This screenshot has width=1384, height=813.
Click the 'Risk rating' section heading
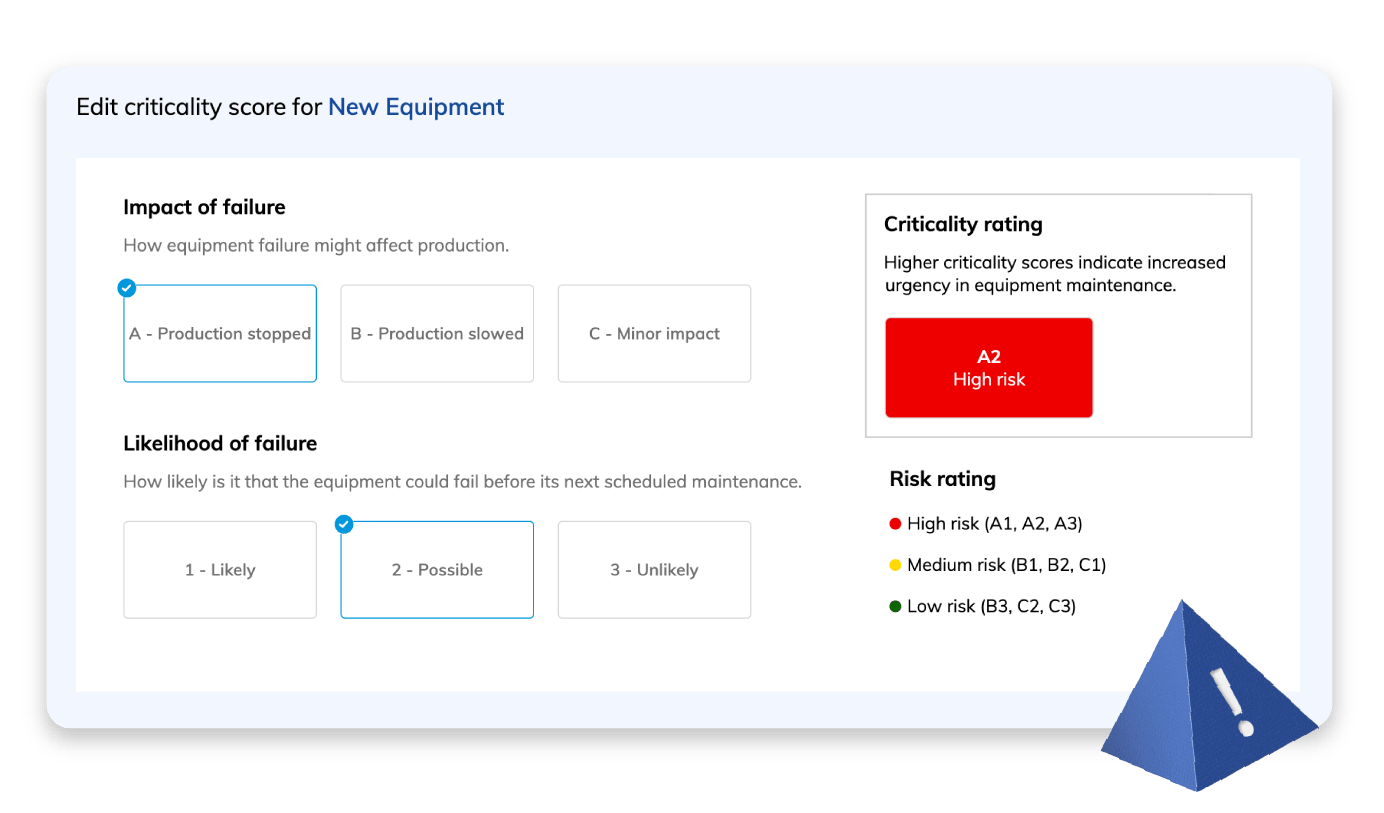[943, 478]
